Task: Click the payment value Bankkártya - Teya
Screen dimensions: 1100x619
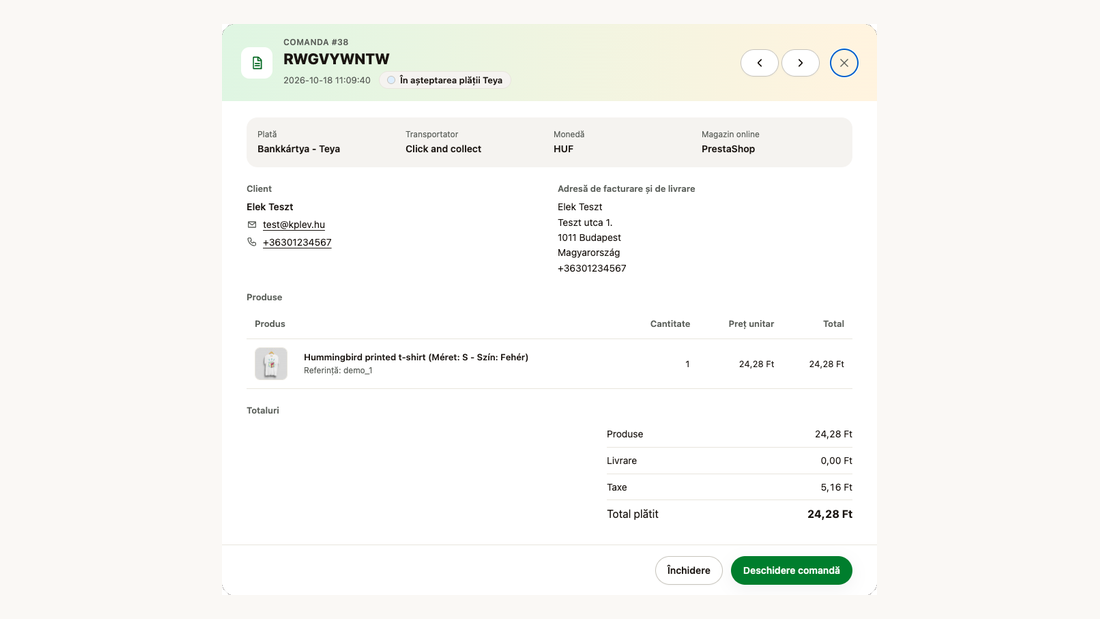Action: coord(299,149)
